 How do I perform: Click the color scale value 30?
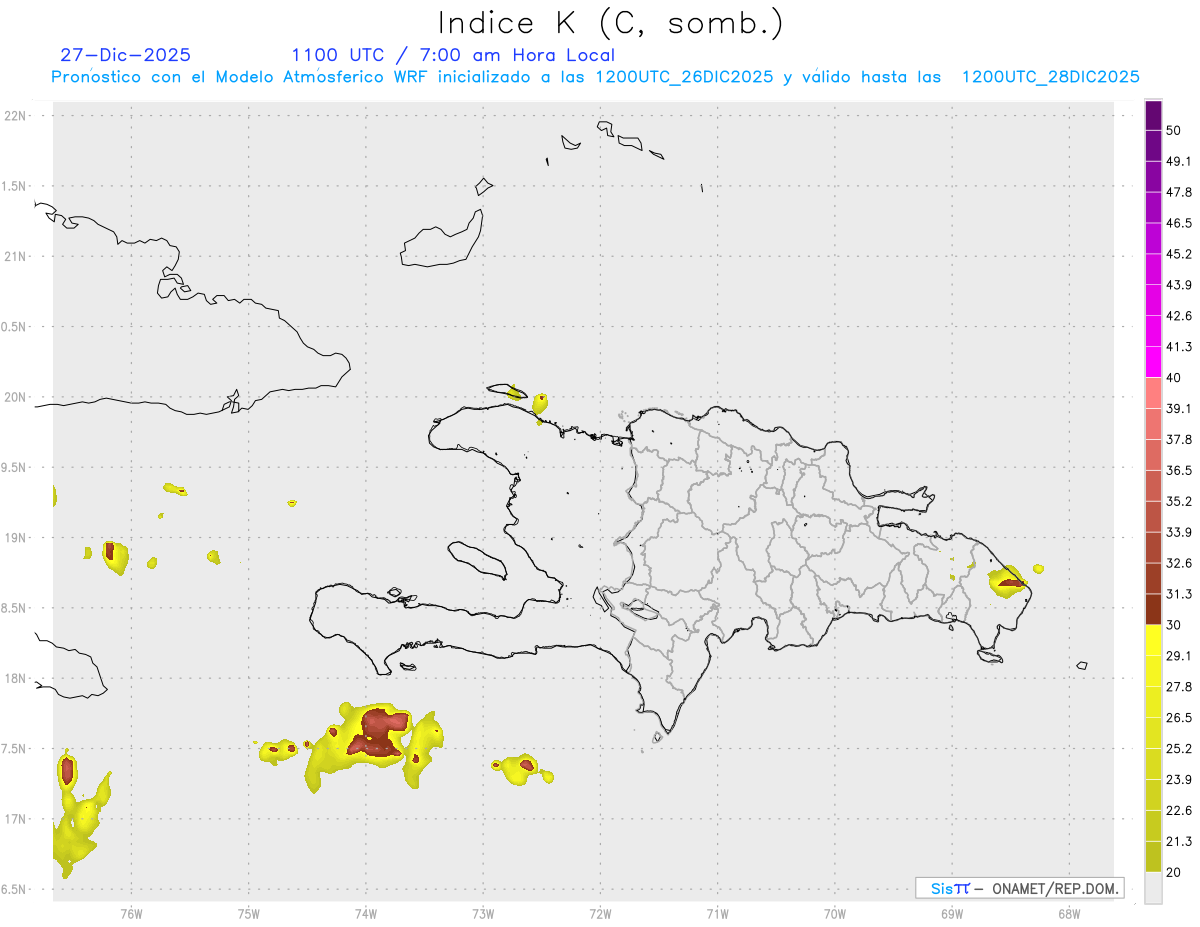pos(1174,625)
